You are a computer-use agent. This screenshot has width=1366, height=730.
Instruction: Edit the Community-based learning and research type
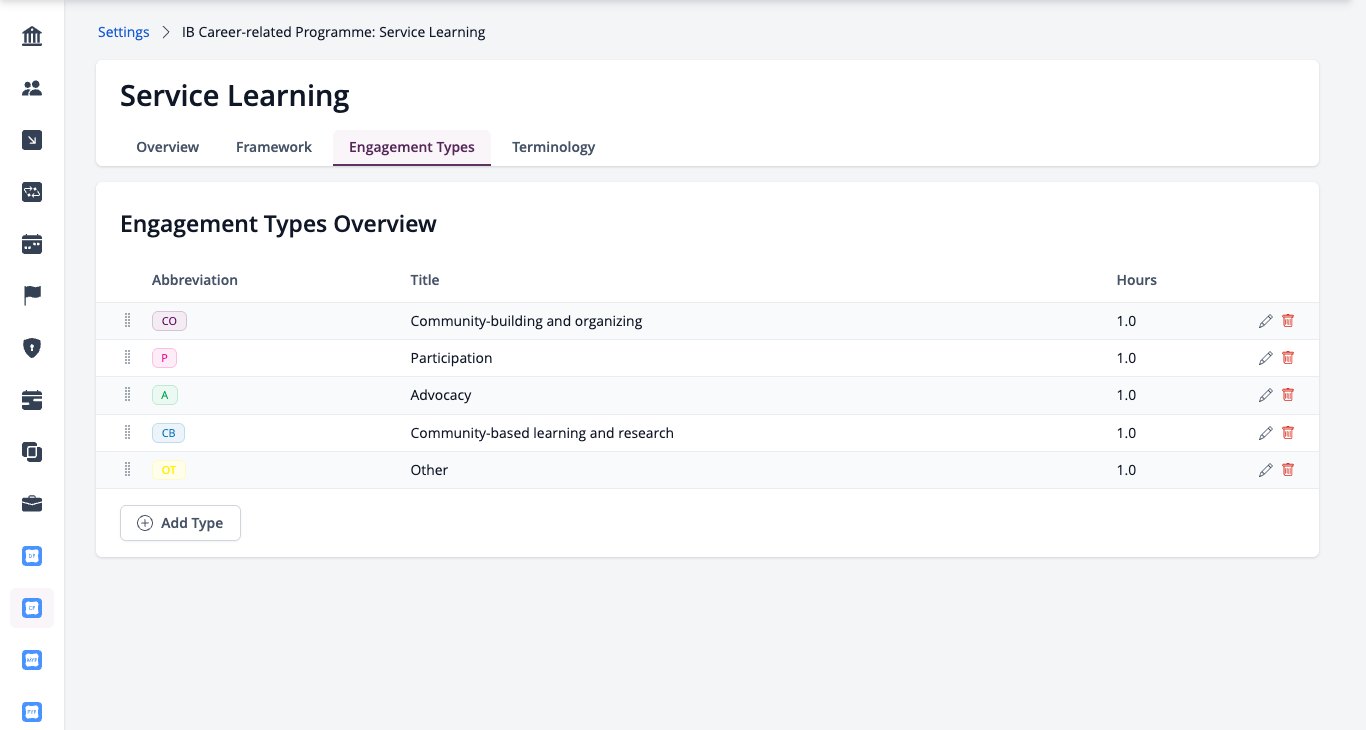pyautogui.click(x=1266, y=433)
